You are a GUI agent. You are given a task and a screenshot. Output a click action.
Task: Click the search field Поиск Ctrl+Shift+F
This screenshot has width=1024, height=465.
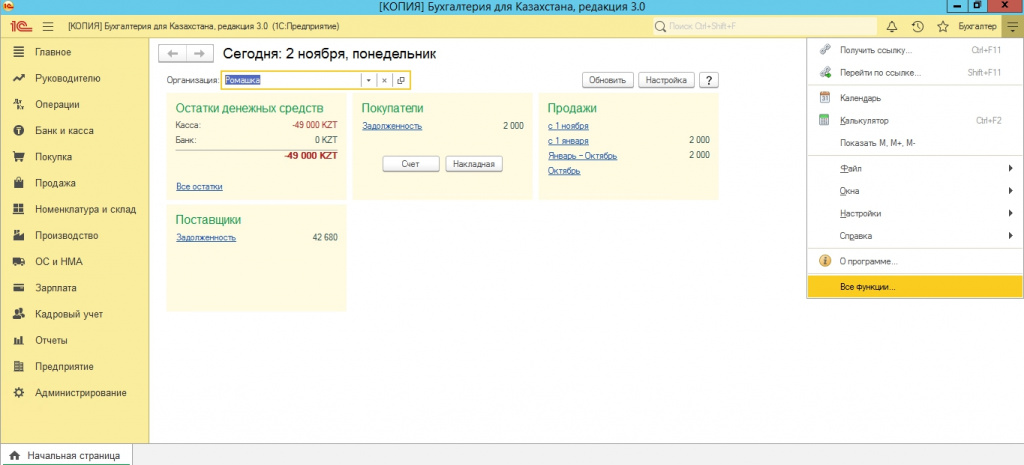point(765,27)
